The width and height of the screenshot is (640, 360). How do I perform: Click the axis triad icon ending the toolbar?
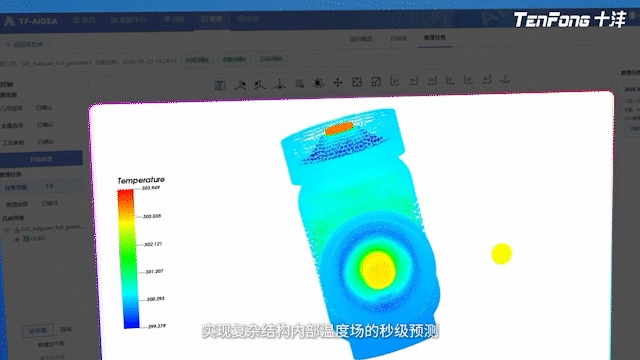click(505, 79)
